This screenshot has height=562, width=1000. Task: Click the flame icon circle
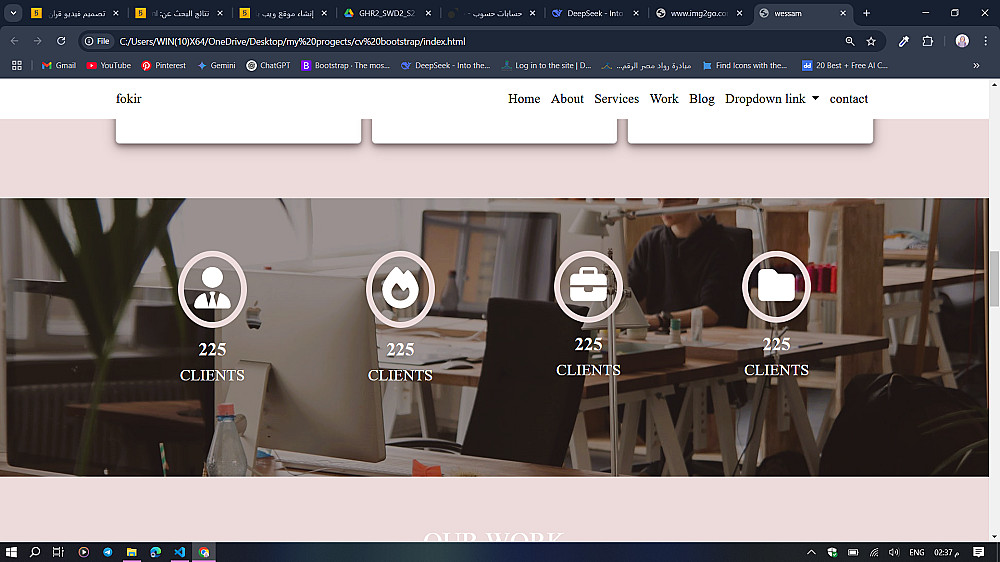point(401,289)
